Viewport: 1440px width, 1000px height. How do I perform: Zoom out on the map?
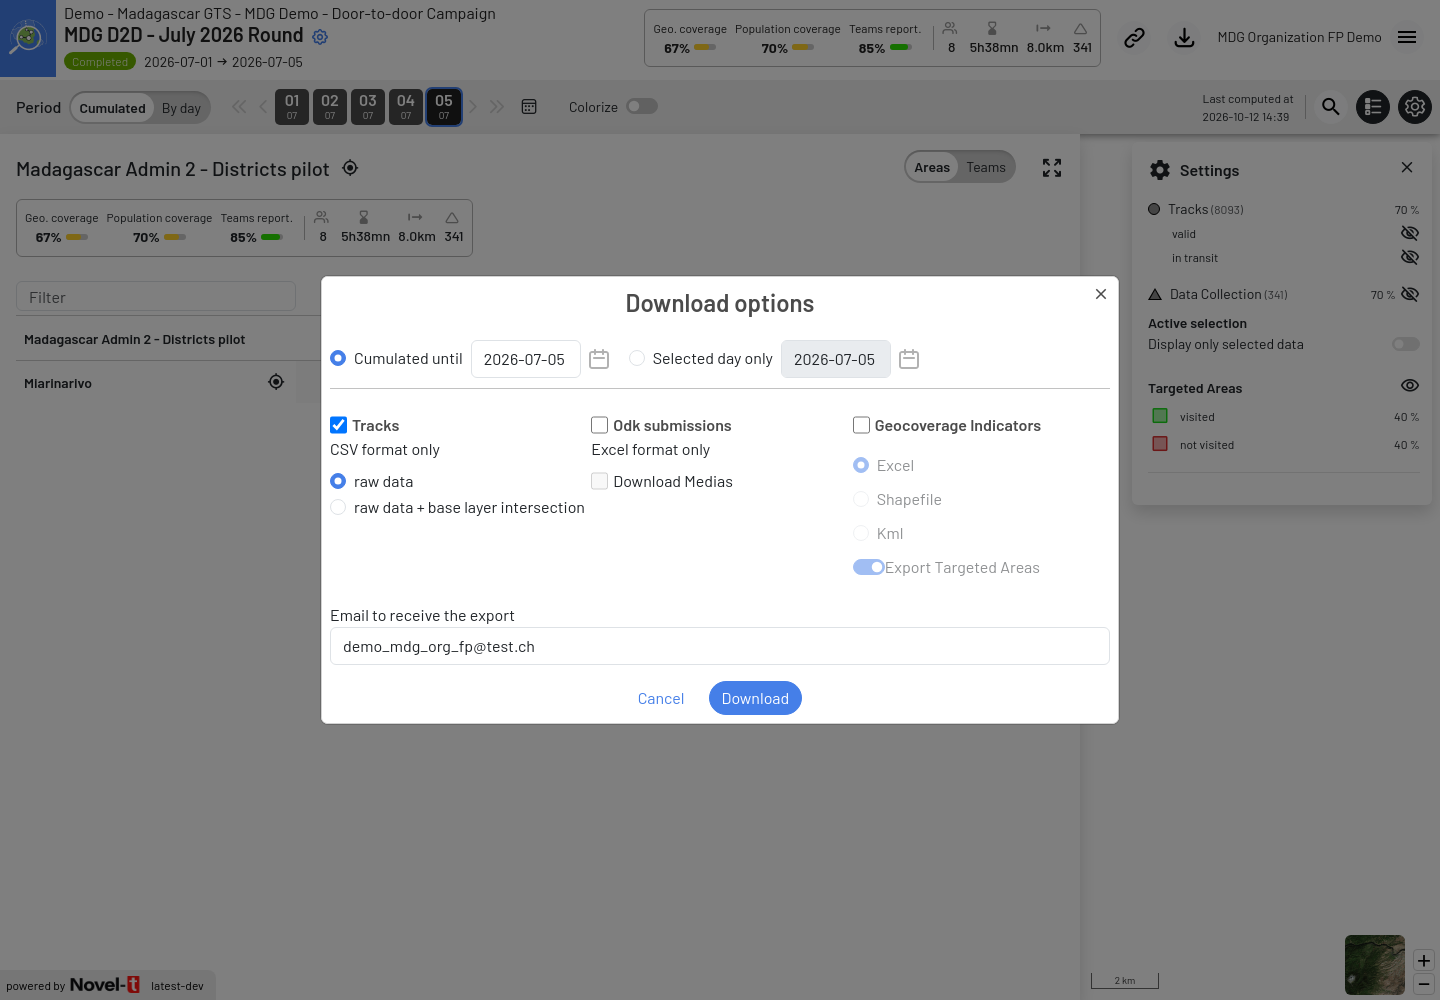coord(1424,984)
